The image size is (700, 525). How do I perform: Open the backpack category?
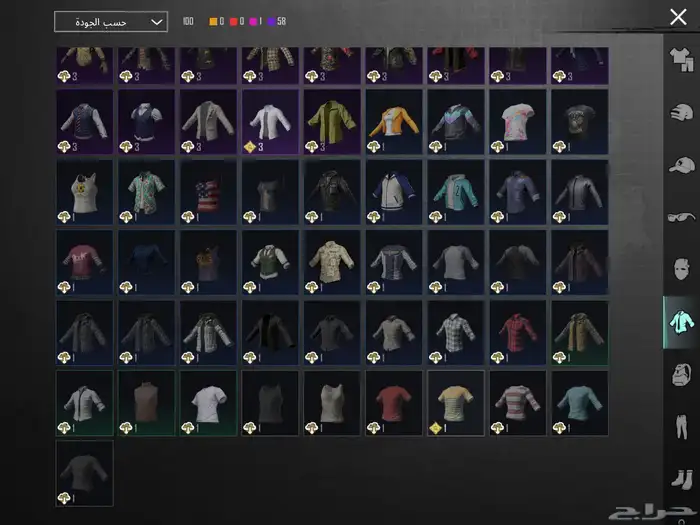[681, 374]
